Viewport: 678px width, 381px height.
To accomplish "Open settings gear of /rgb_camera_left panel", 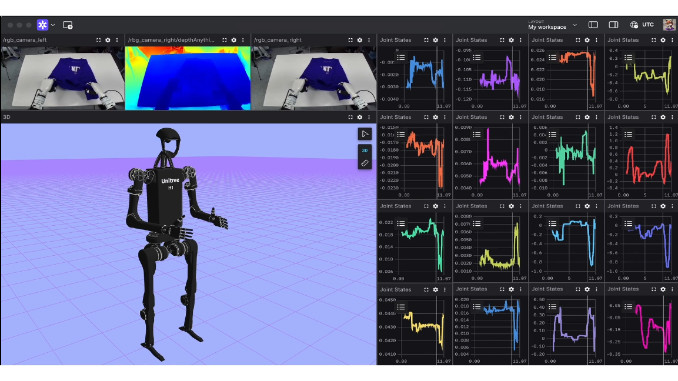I will pos(108,40).
